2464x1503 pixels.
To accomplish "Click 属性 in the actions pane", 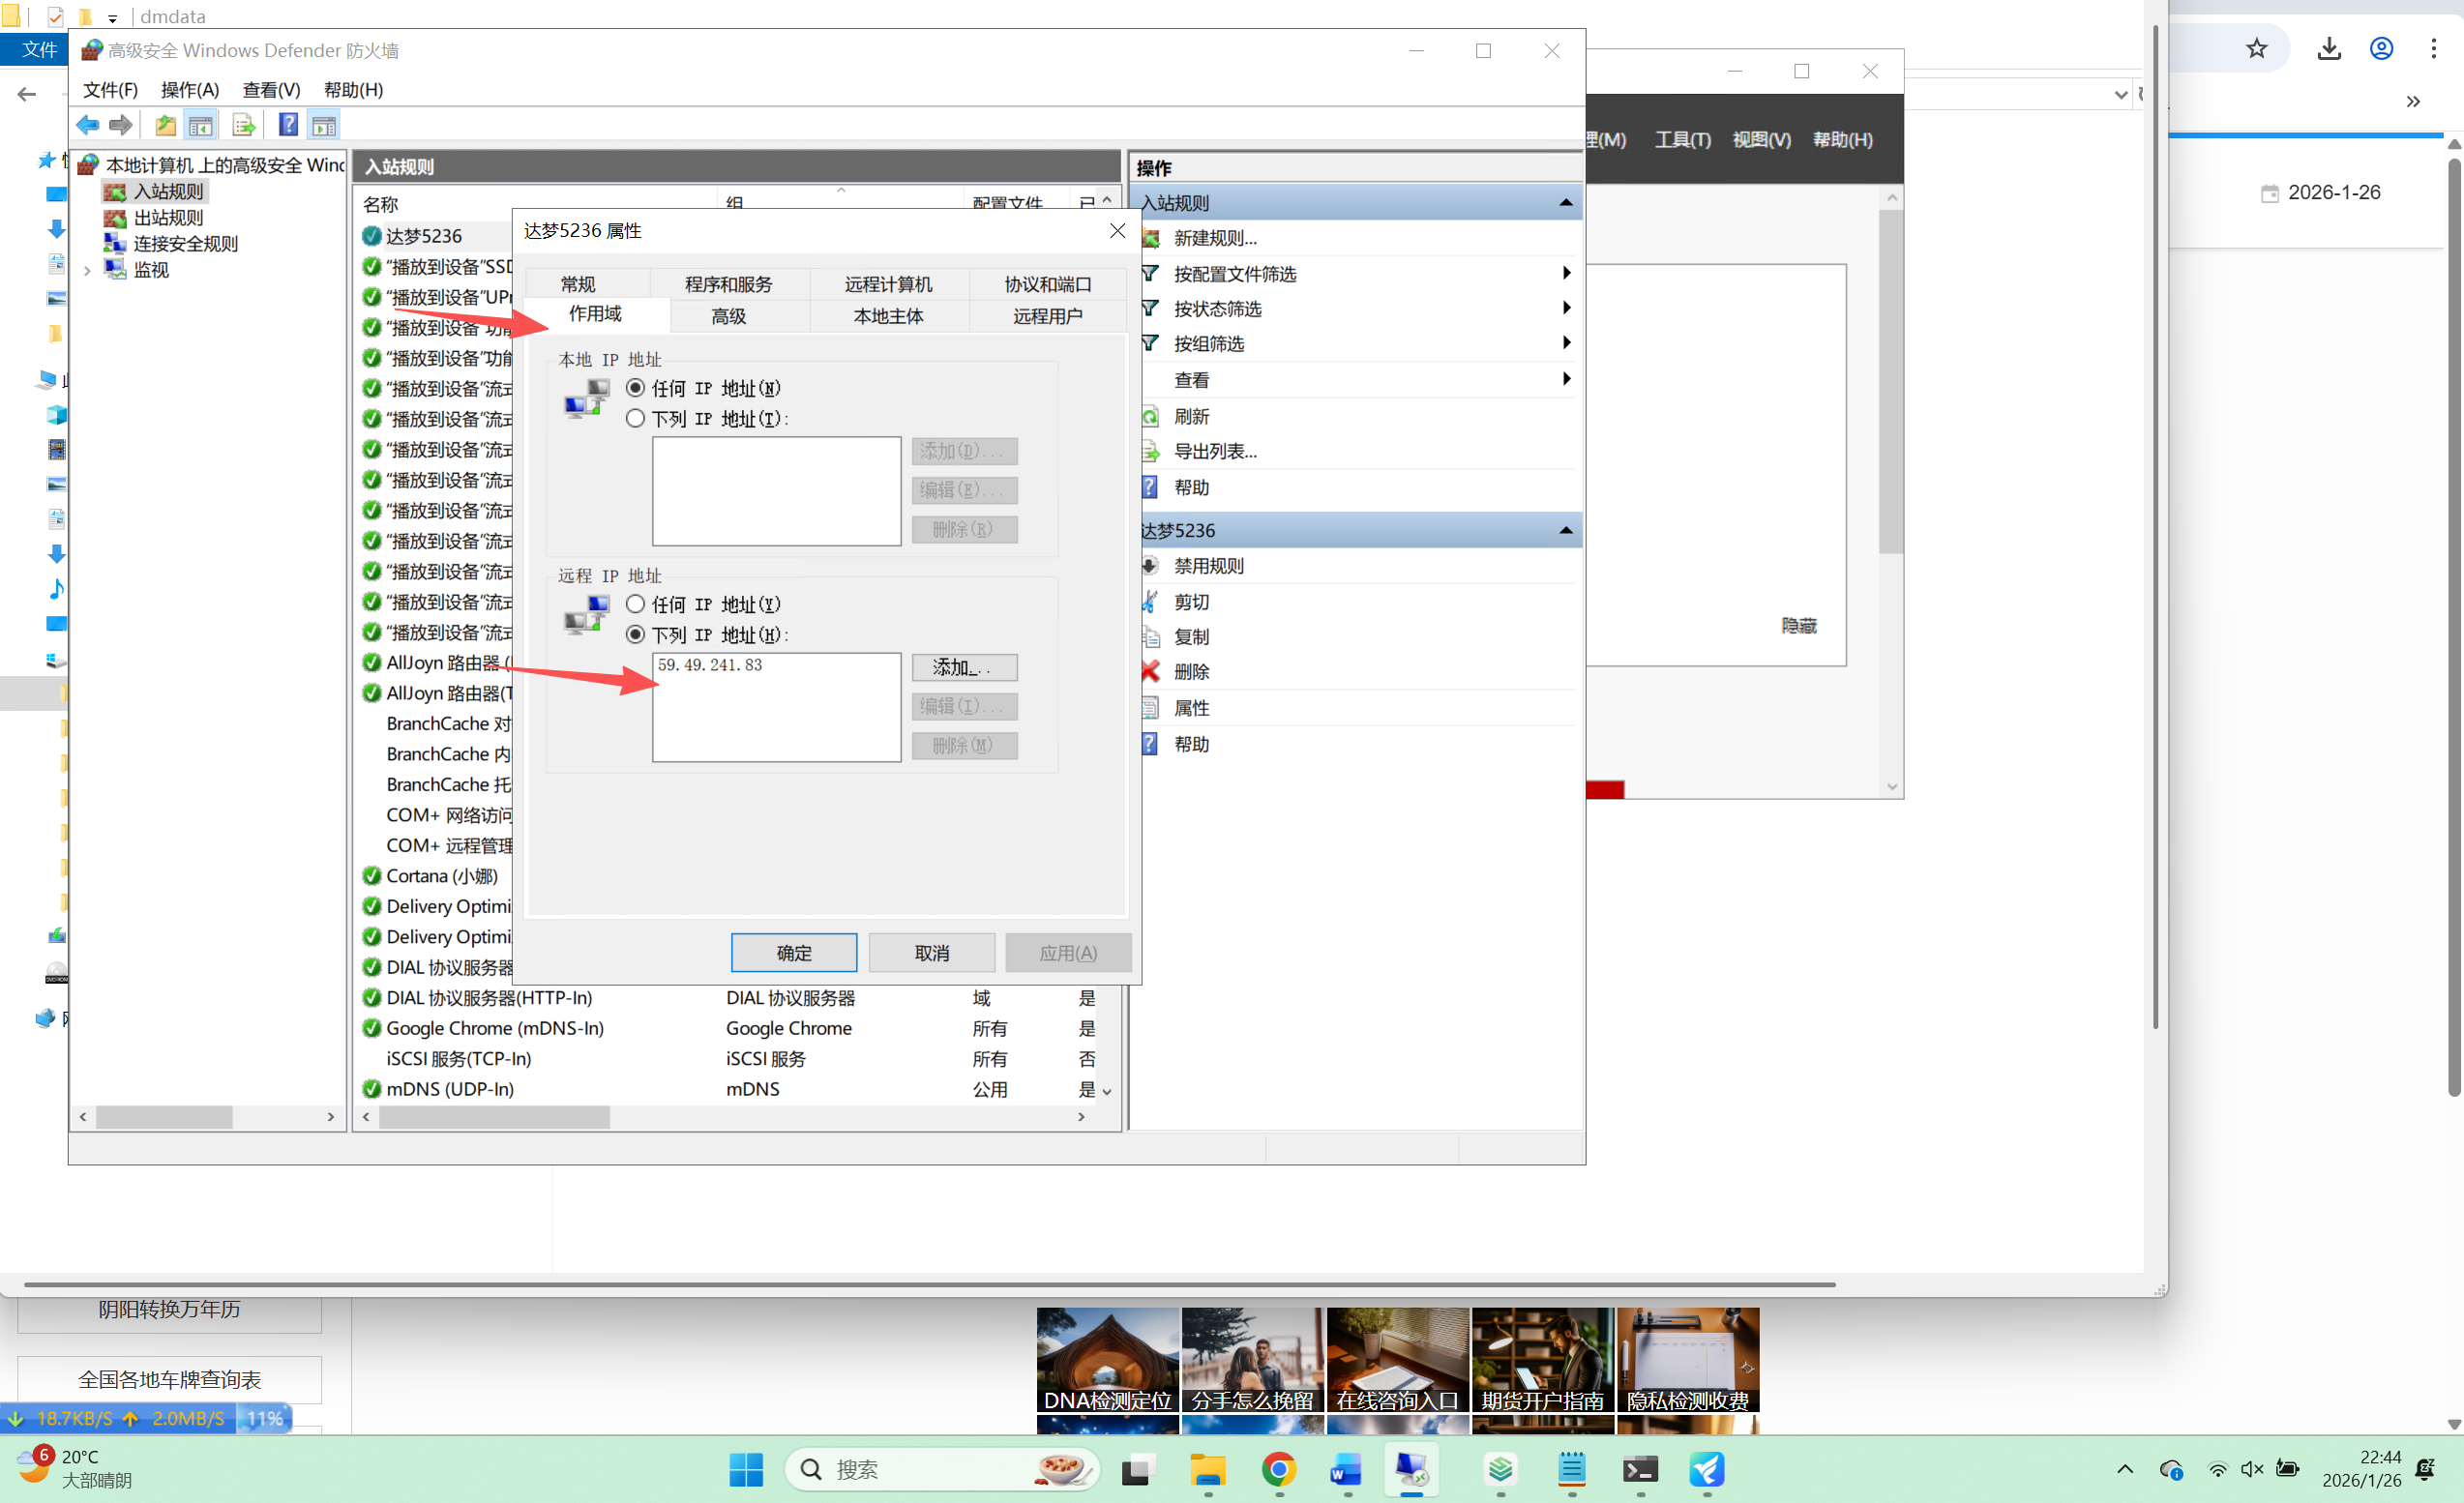I will coord(1191,708).
